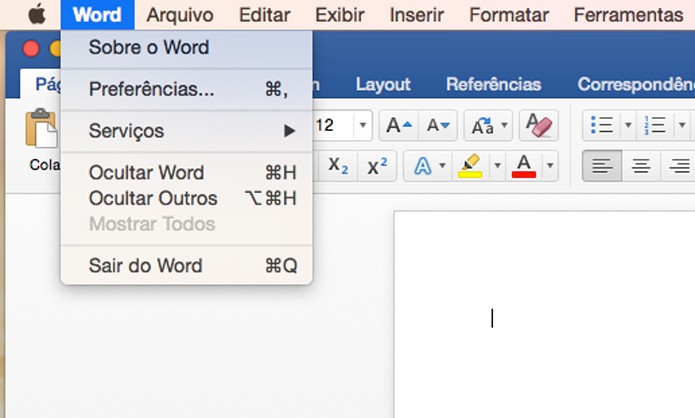695x418 pixels.
Task: Switch to the Referências ribbon tab
Action: point(493,84)
